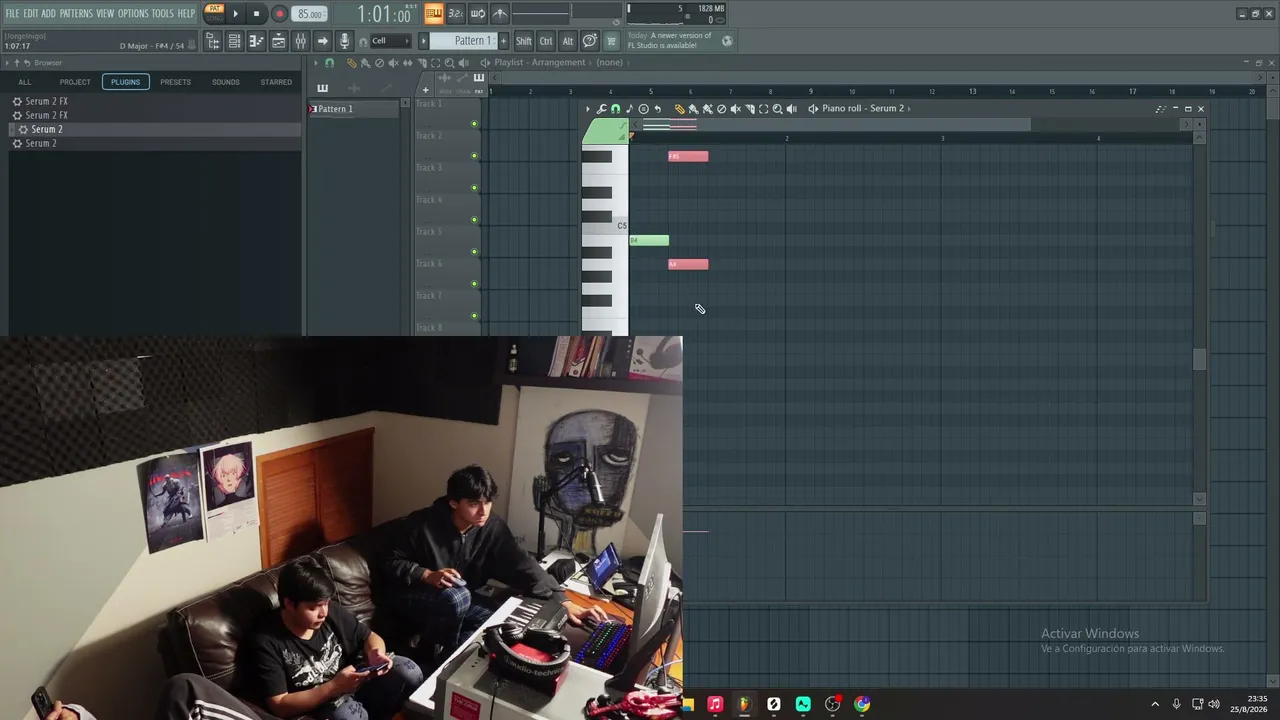Select the highlighted Serum 2 browser entry
The image size is (1280, 720).
(155, 129)
